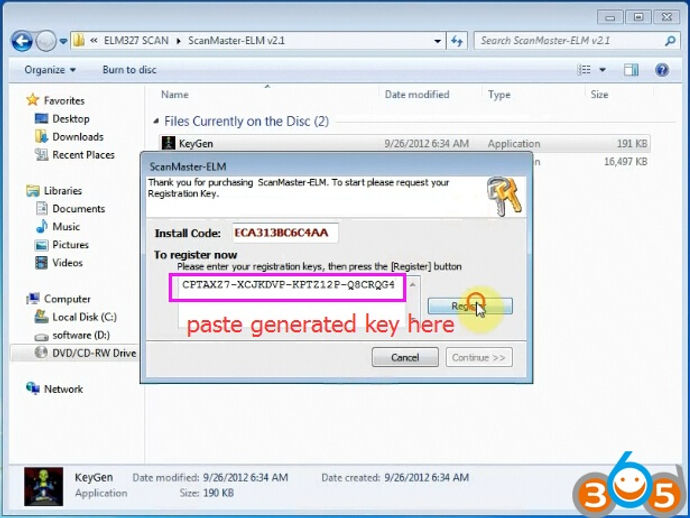Sort by the Name column header
The image size is (690, 518).
coord(175,94)
